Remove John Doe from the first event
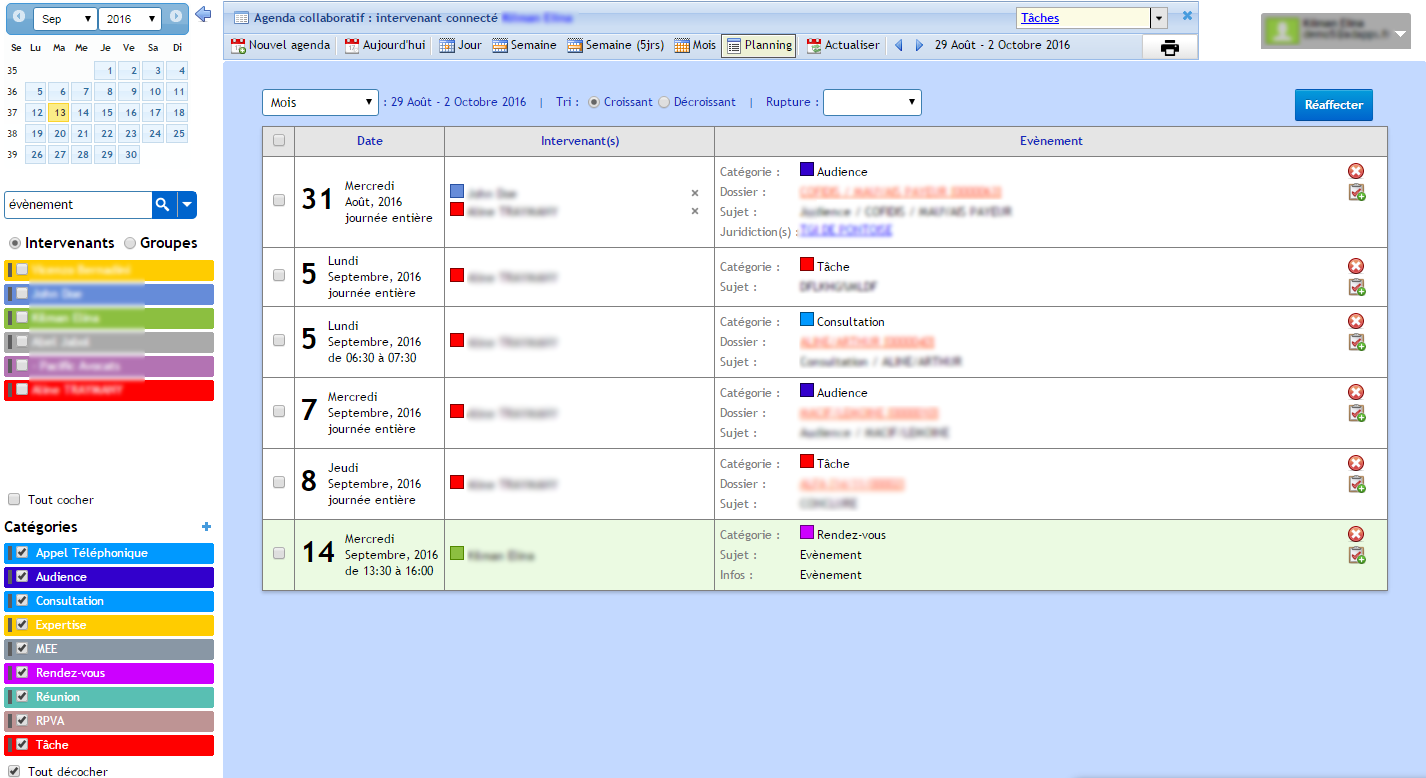The height and width of the screenshot is (778, 1426). (695, 193)
